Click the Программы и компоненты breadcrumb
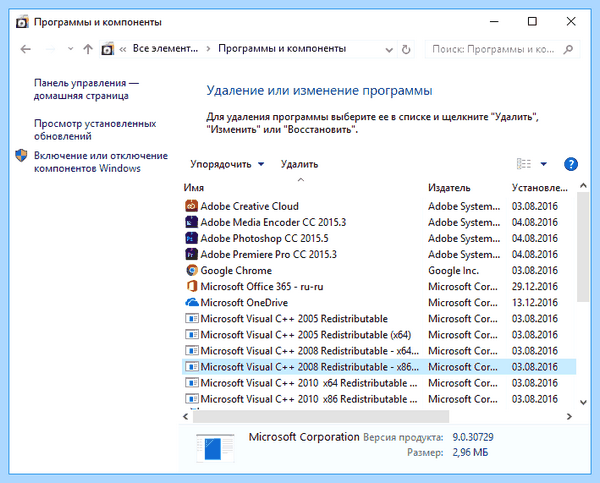 click(282, 49)
